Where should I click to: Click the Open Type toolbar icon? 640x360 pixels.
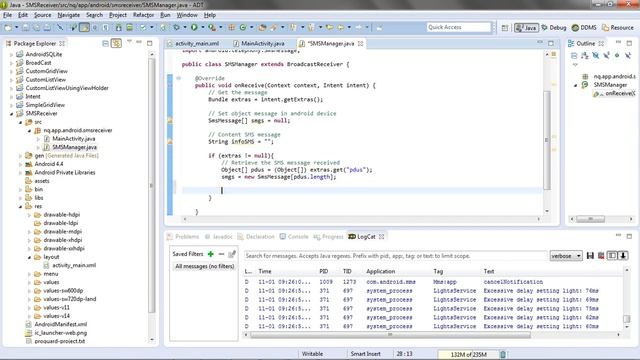pos(262,27)
